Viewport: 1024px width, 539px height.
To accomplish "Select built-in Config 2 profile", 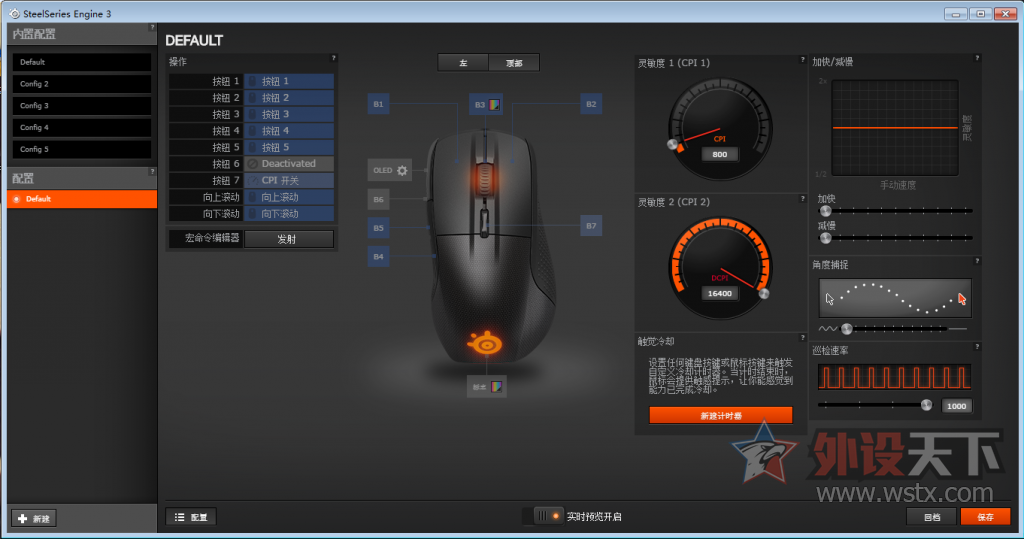I will (82, 84).
